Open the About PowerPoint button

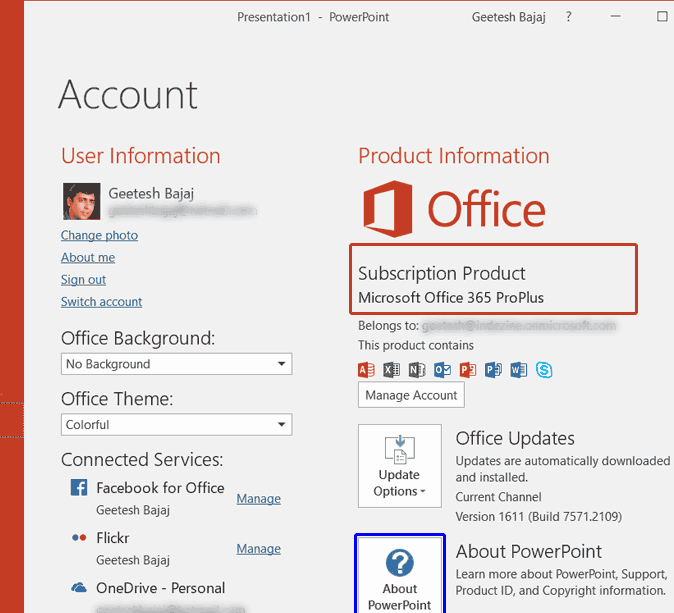coord(400,574)
